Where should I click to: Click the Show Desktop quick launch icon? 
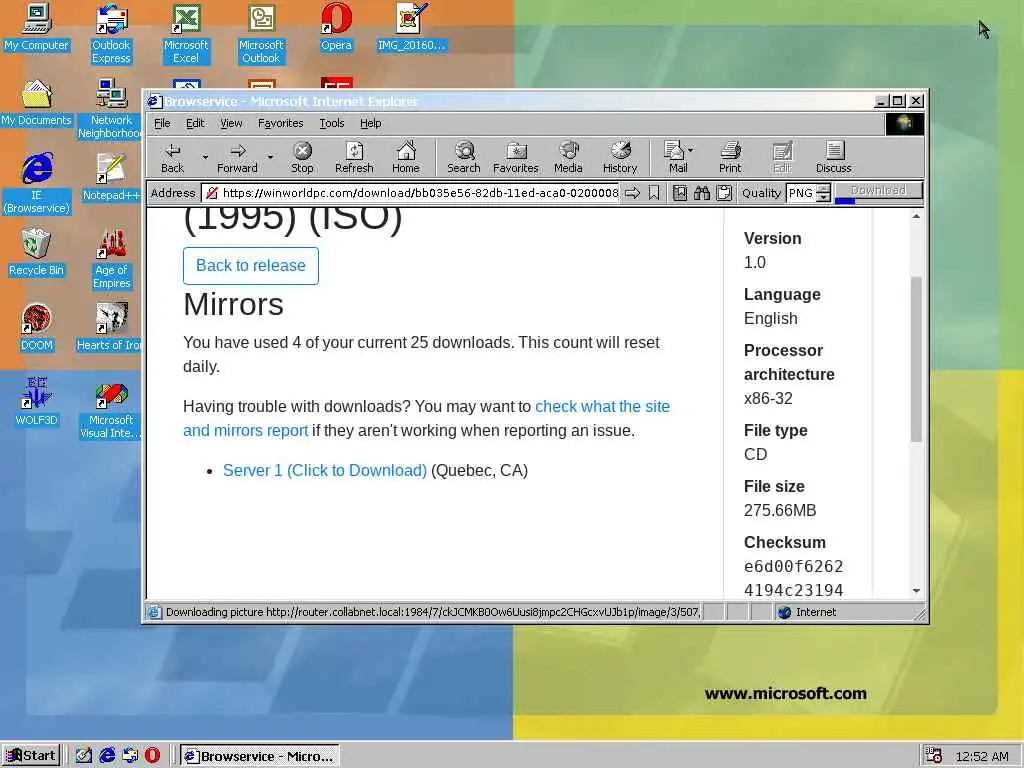(x=84, y=756)
